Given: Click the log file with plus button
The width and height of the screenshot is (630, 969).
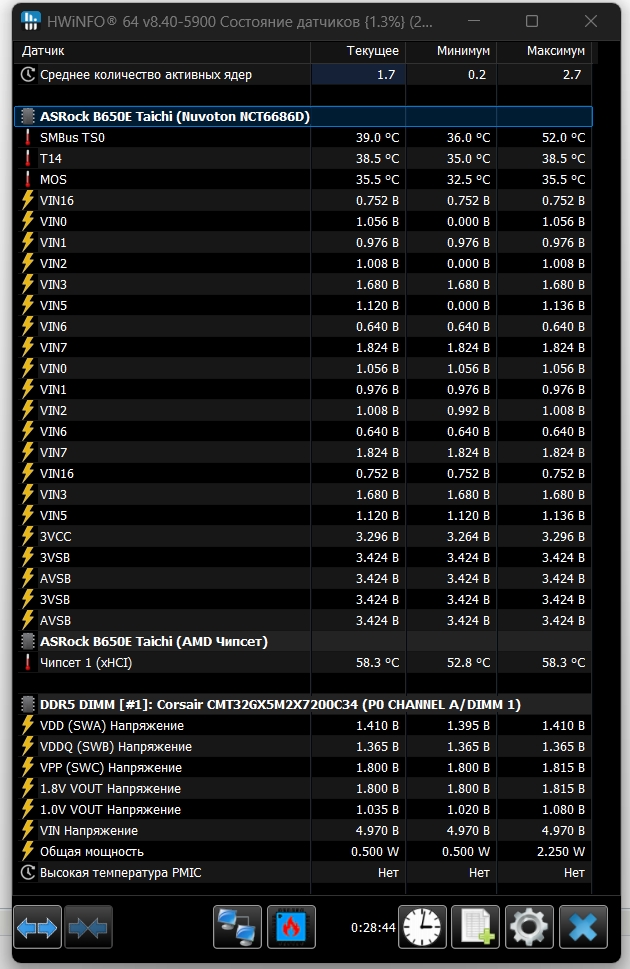Looking at the screenshot, I should (475, 926).
